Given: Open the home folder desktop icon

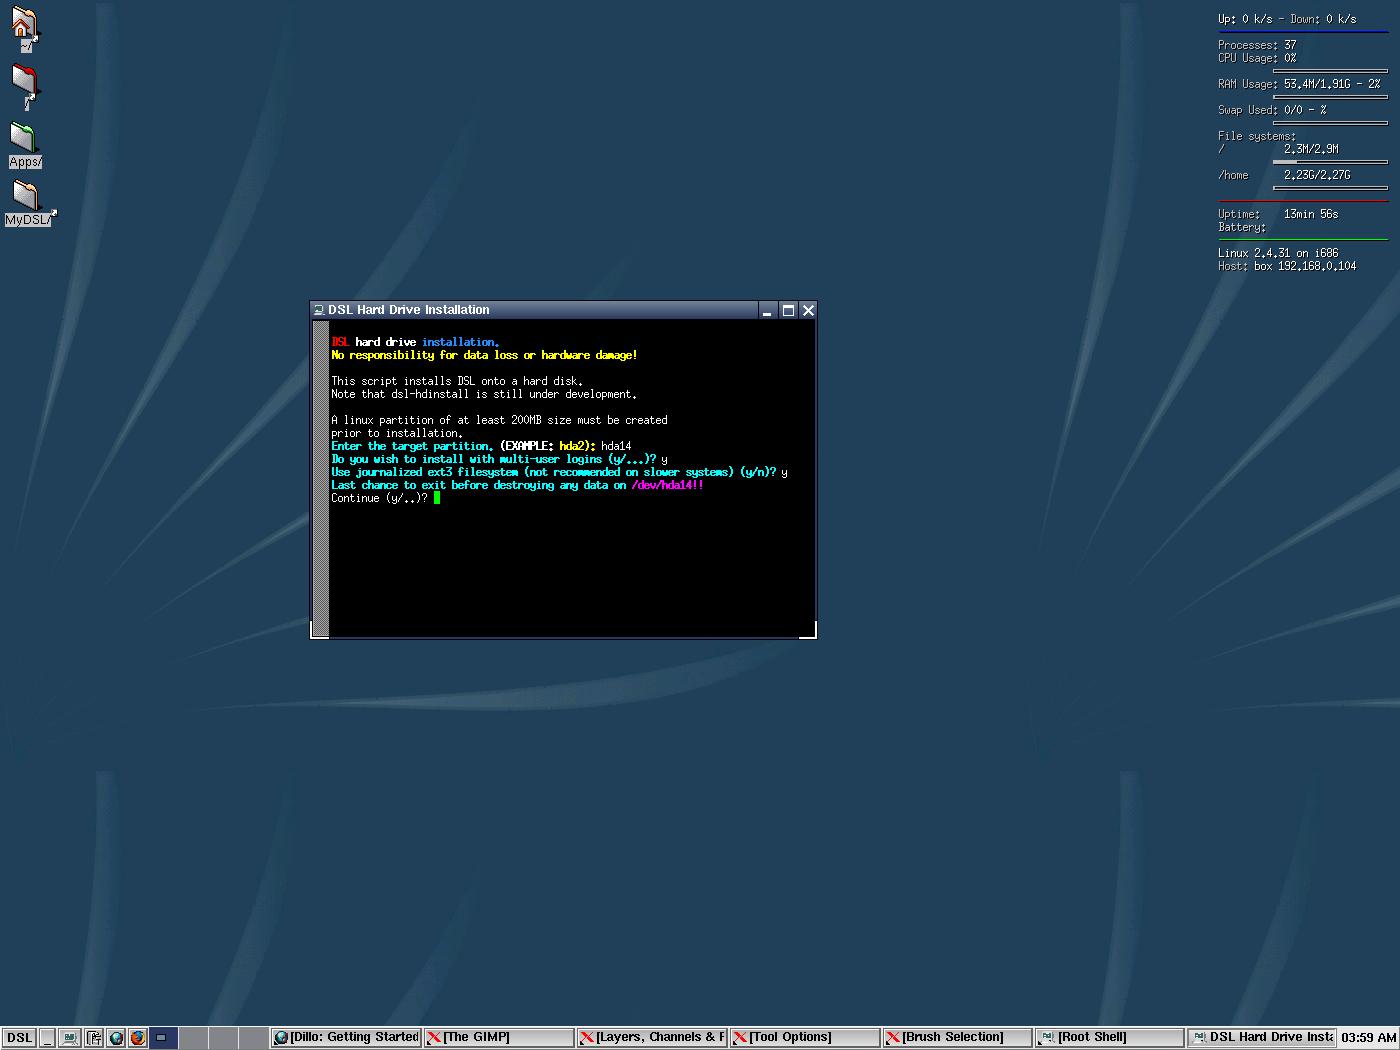Looking at the screenshot, I should [24, 28].
